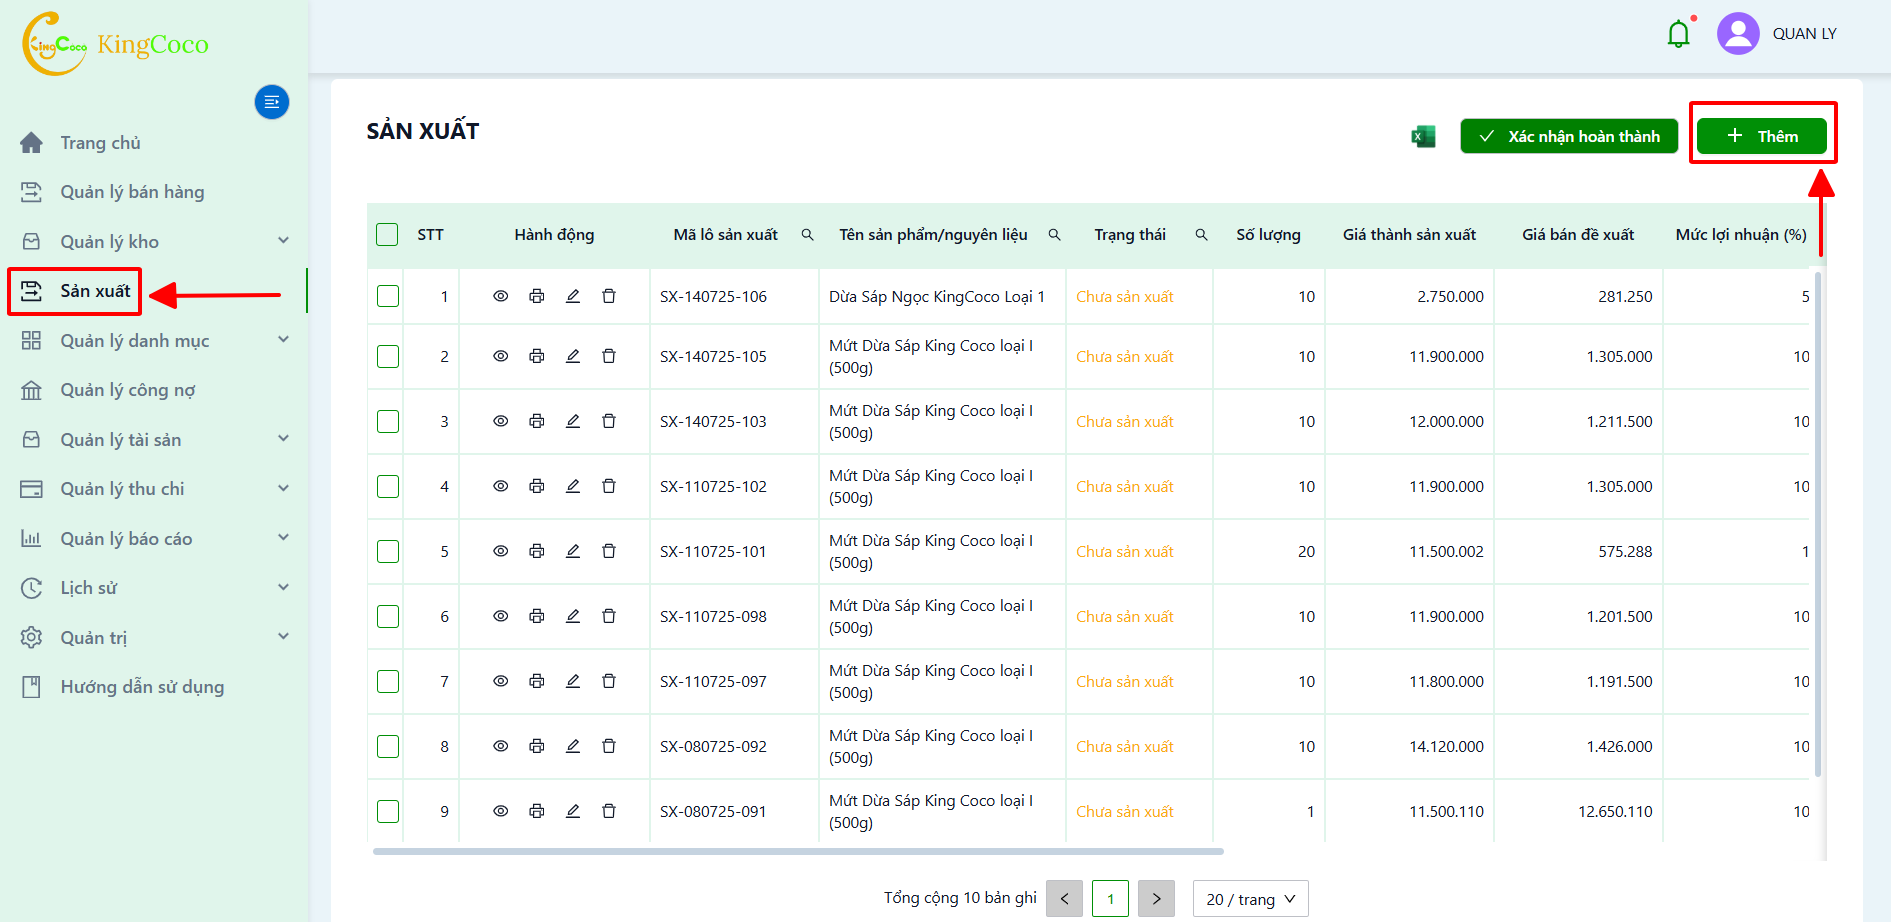This screenshot has width=1891, height=922.
Task: View details of batch SX-110725-101
Action: pyautogui.click(x=501, y=551)
